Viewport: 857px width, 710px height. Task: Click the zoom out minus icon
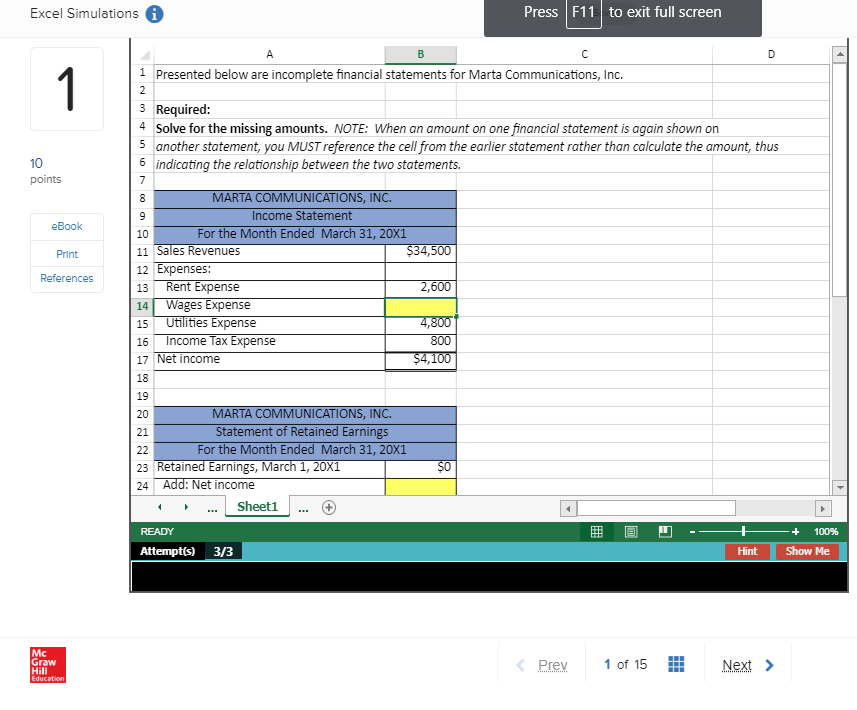tap(692, 532)
